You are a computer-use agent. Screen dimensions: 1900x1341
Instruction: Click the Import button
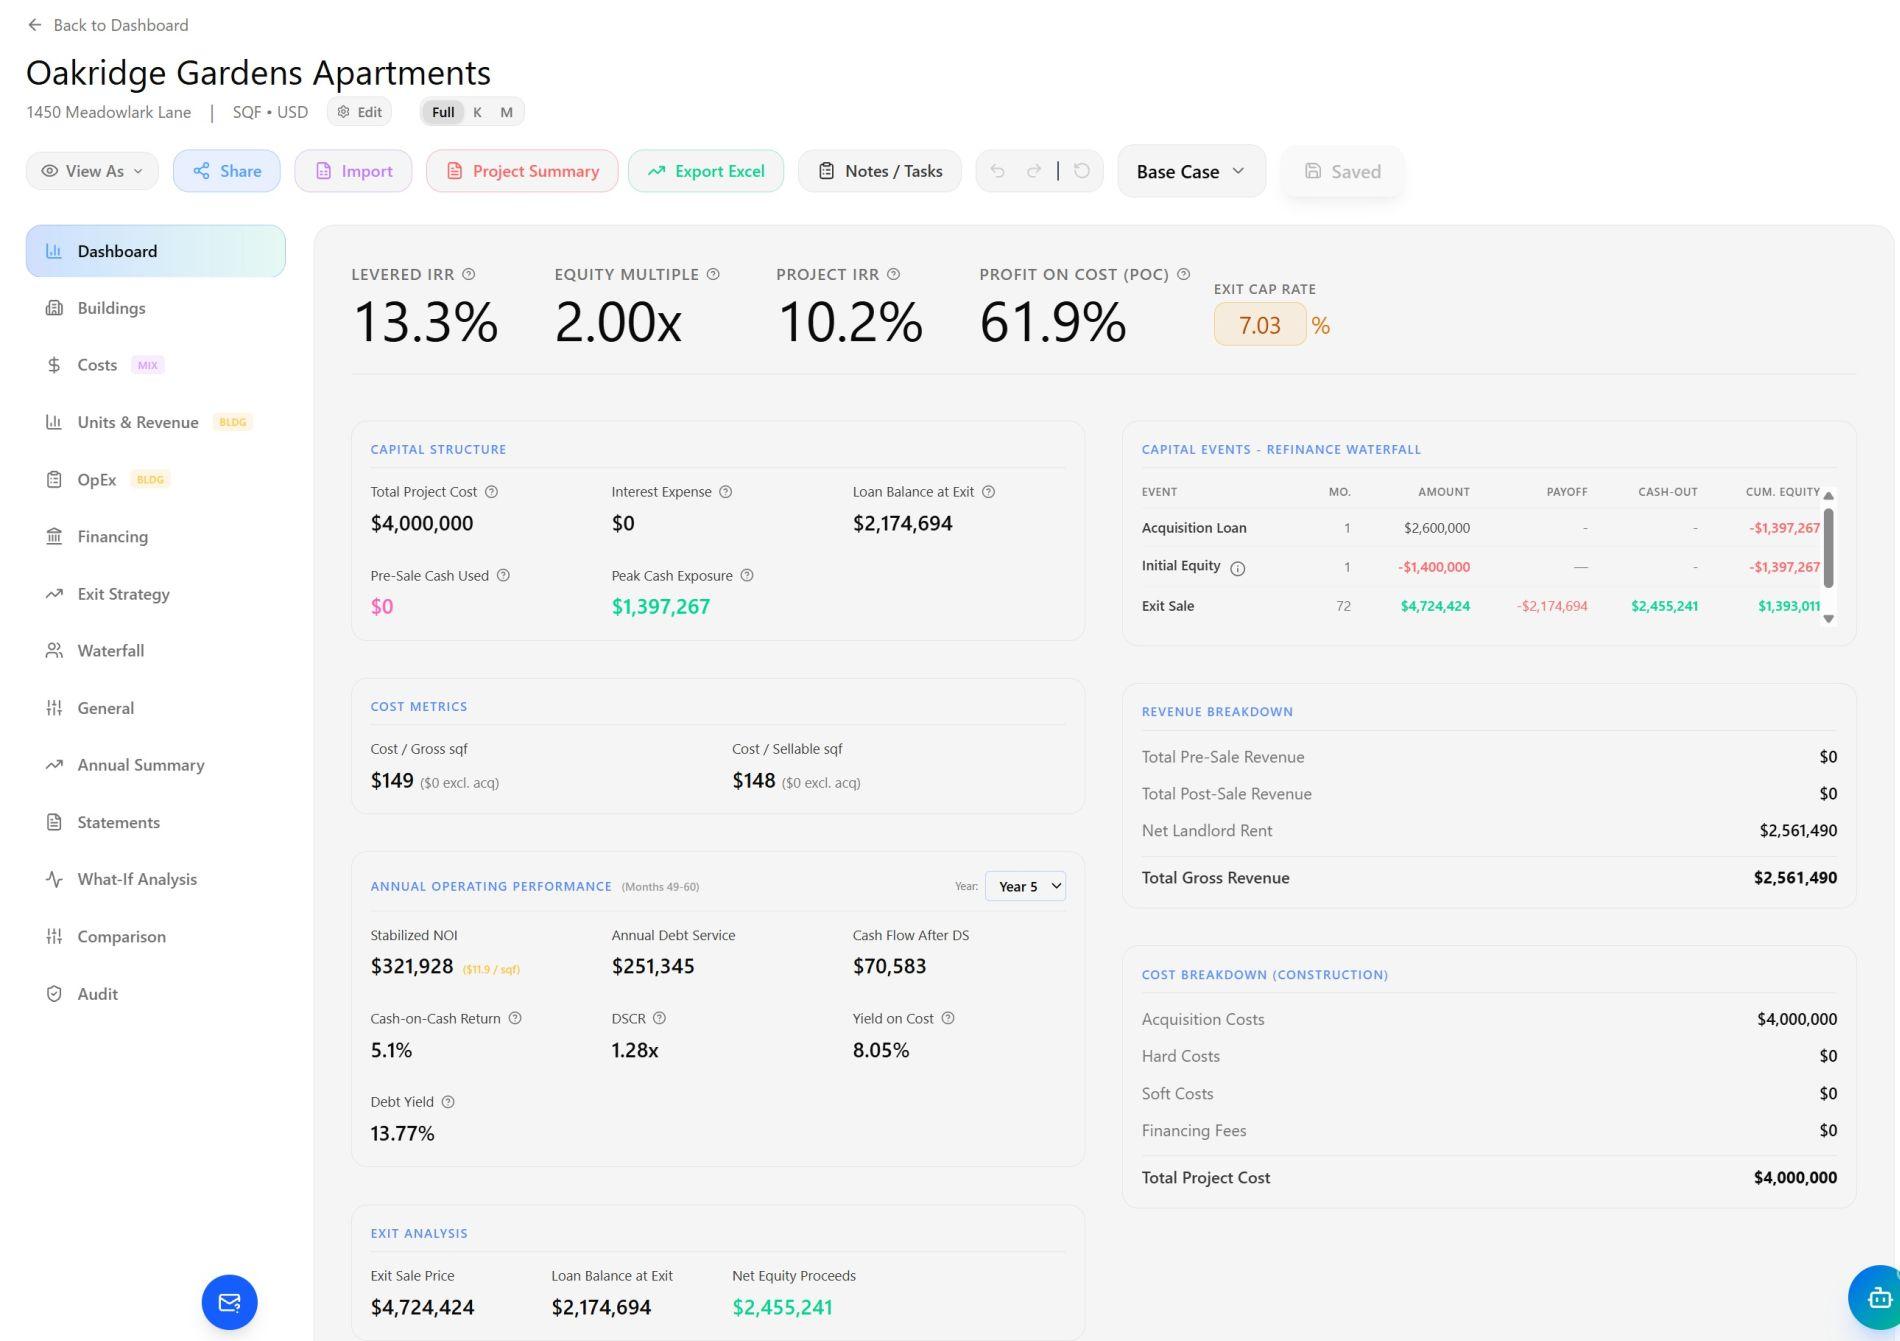click(353, 171)
